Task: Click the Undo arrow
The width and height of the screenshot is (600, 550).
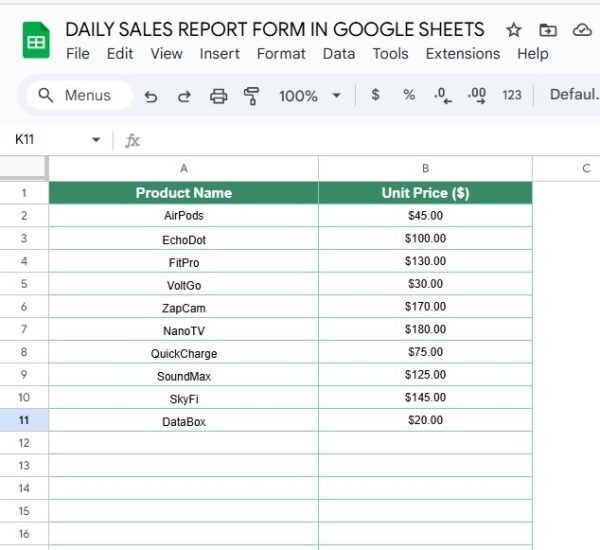Action: 151,96
